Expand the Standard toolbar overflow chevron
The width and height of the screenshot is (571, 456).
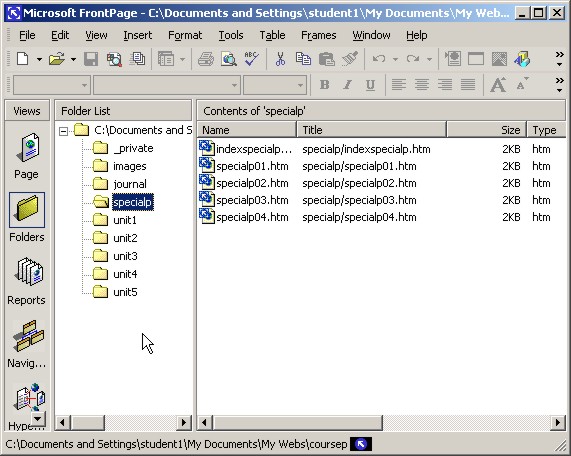[559, 59]
